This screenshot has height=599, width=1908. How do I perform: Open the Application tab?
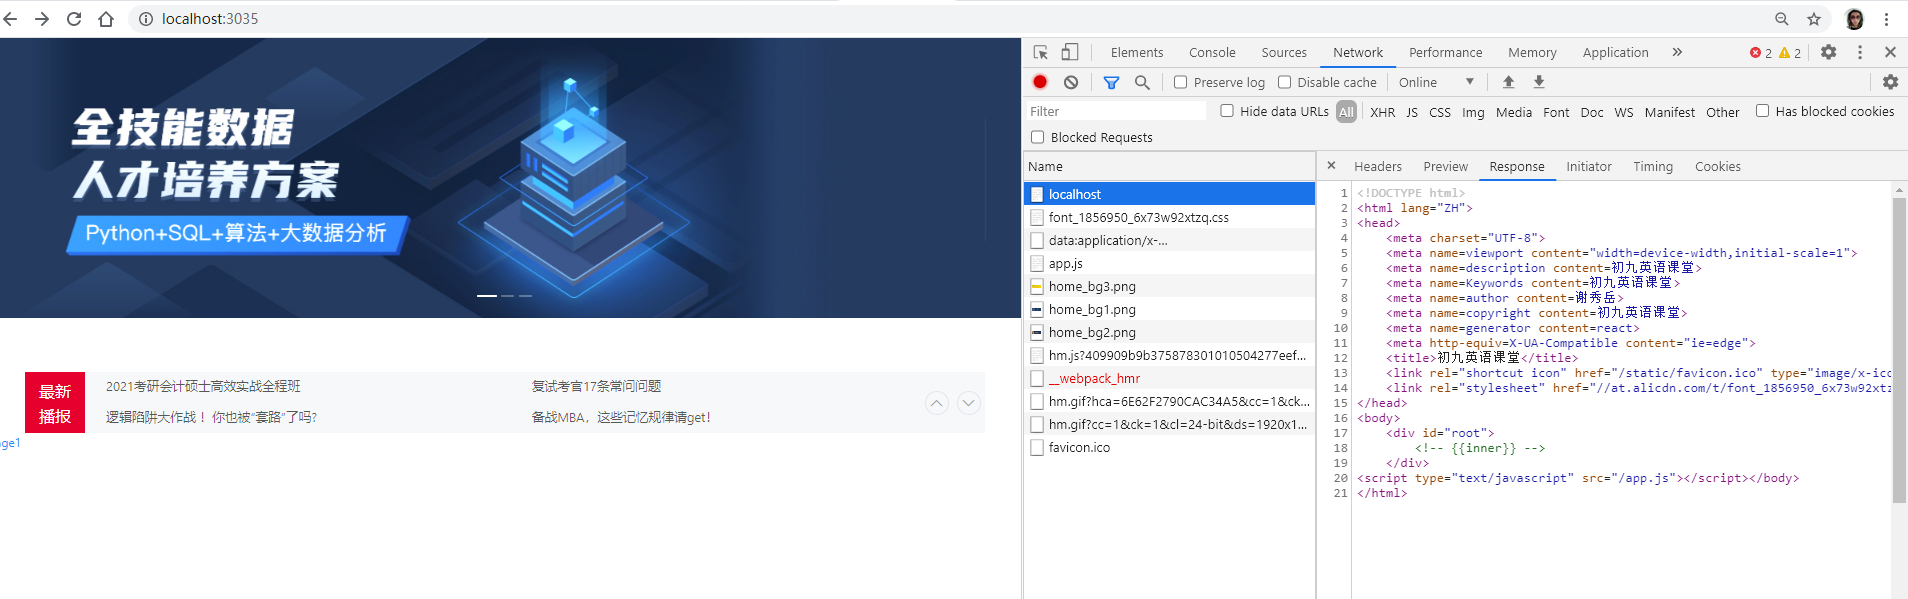[x=1615, y=53]
